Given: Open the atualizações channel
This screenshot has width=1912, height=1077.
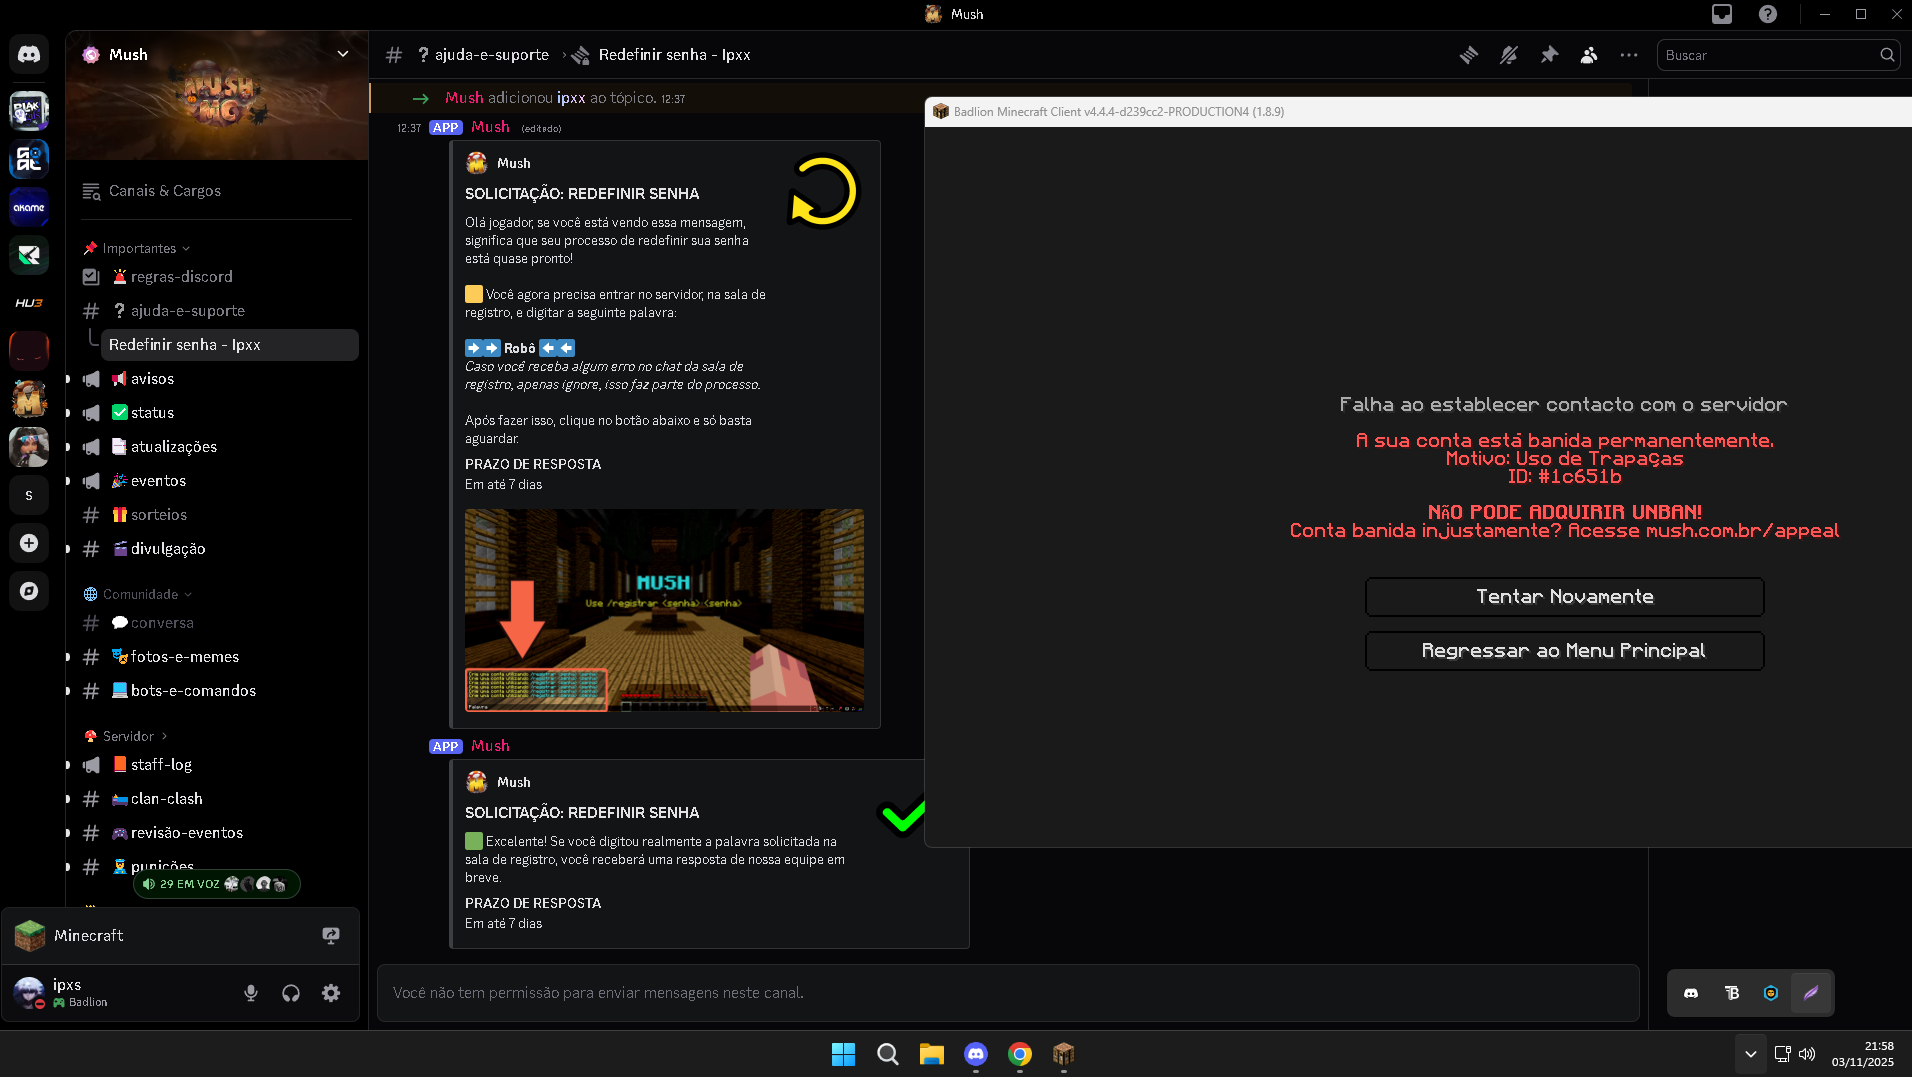Looking at the screenshot, I should 215,447.
